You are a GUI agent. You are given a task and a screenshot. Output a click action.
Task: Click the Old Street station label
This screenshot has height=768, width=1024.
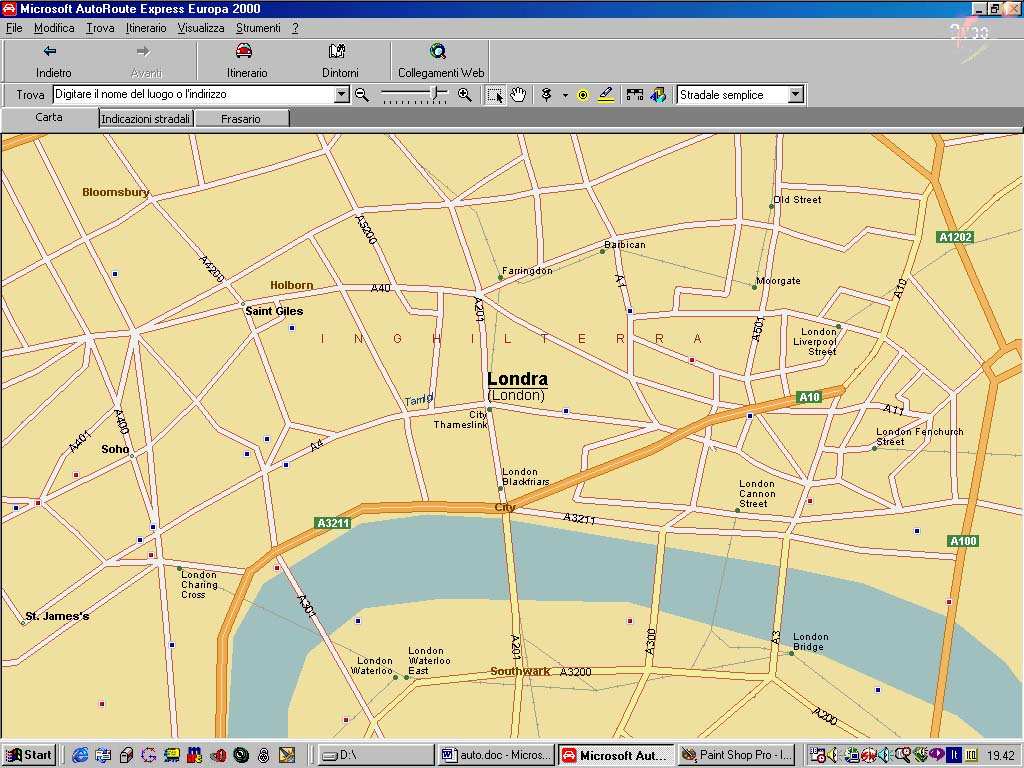click(797, 200)
